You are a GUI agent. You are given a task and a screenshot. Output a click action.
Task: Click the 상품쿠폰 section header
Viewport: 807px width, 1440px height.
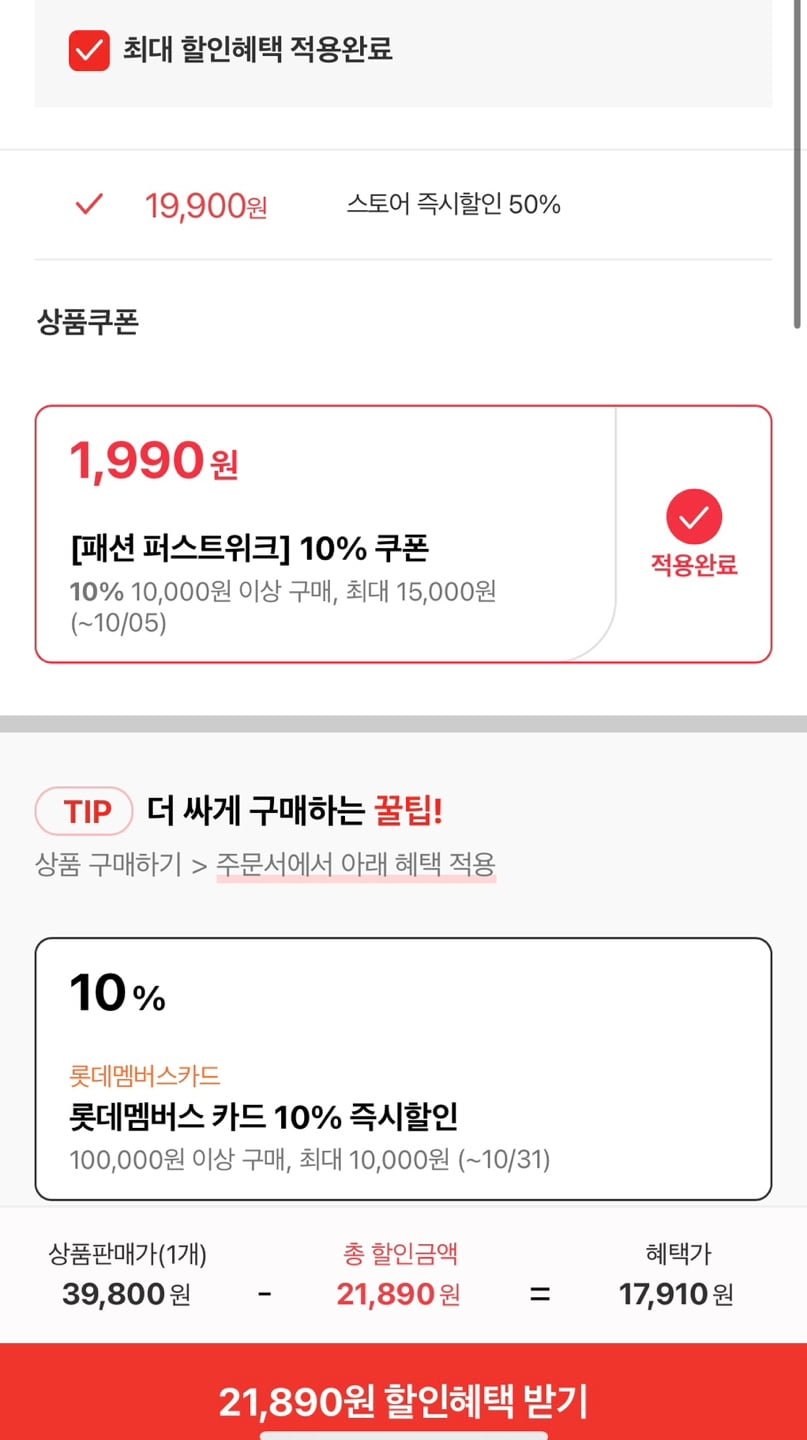point(88,323)
